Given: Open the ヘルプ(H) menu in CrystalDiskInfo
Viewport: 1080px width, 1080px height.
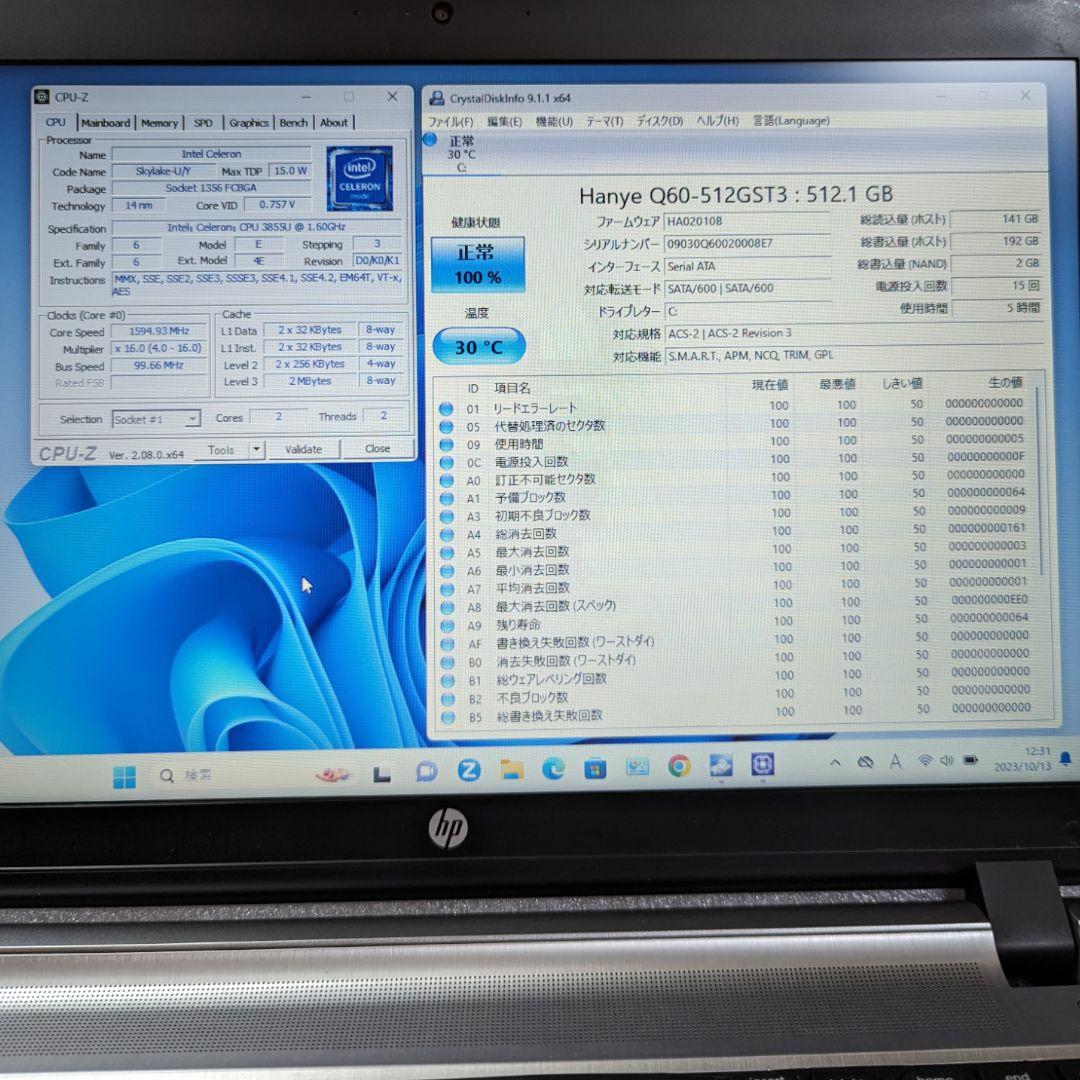Looking at the screenshot, I should pyautogui.click(x=716, y=121).
